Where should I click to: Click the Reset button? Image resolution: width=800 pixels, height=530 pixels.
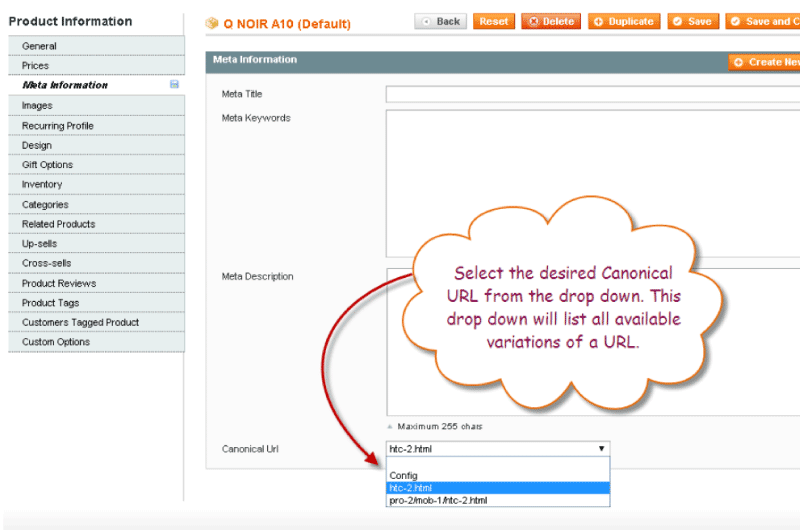pos(494,21)
